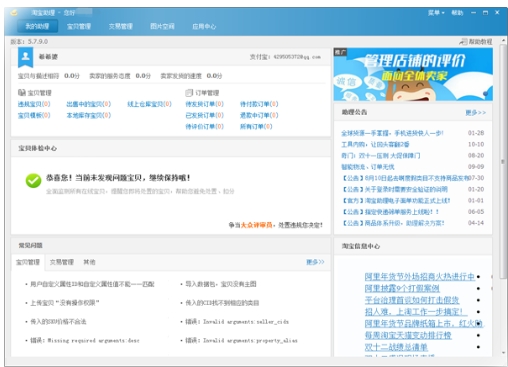Click the 管理店铺的评价 promotional banner
Image resolution: width=508 pixels, height=367 pixels.
(x=413, y=74)
